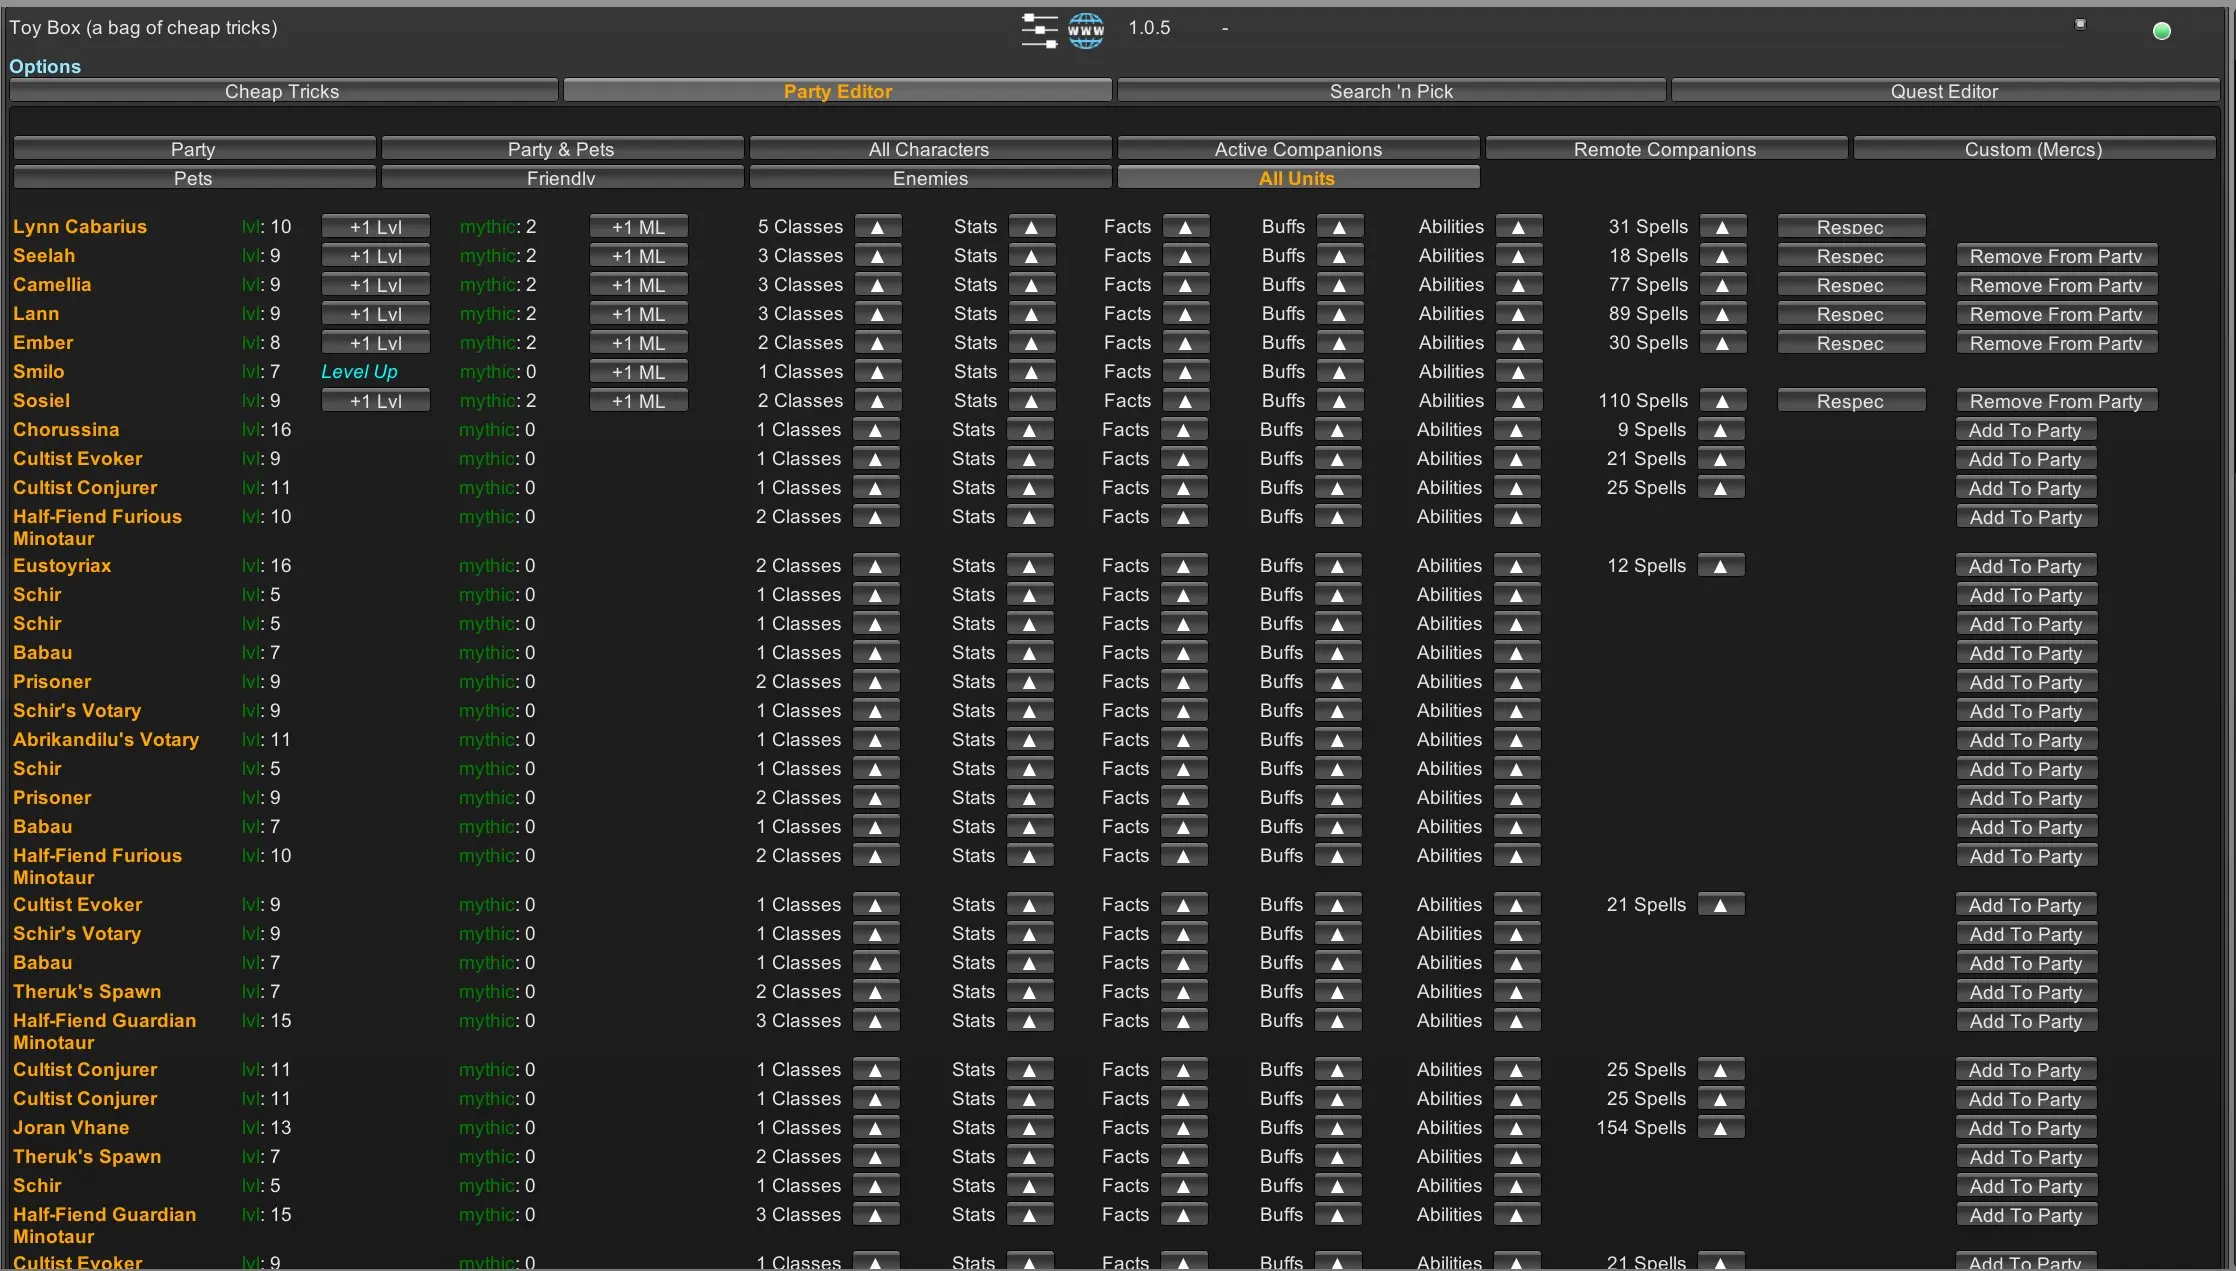Open the WWW globe web icon
Screen dimensions: 2236x1271
(x=1086, y=30)
